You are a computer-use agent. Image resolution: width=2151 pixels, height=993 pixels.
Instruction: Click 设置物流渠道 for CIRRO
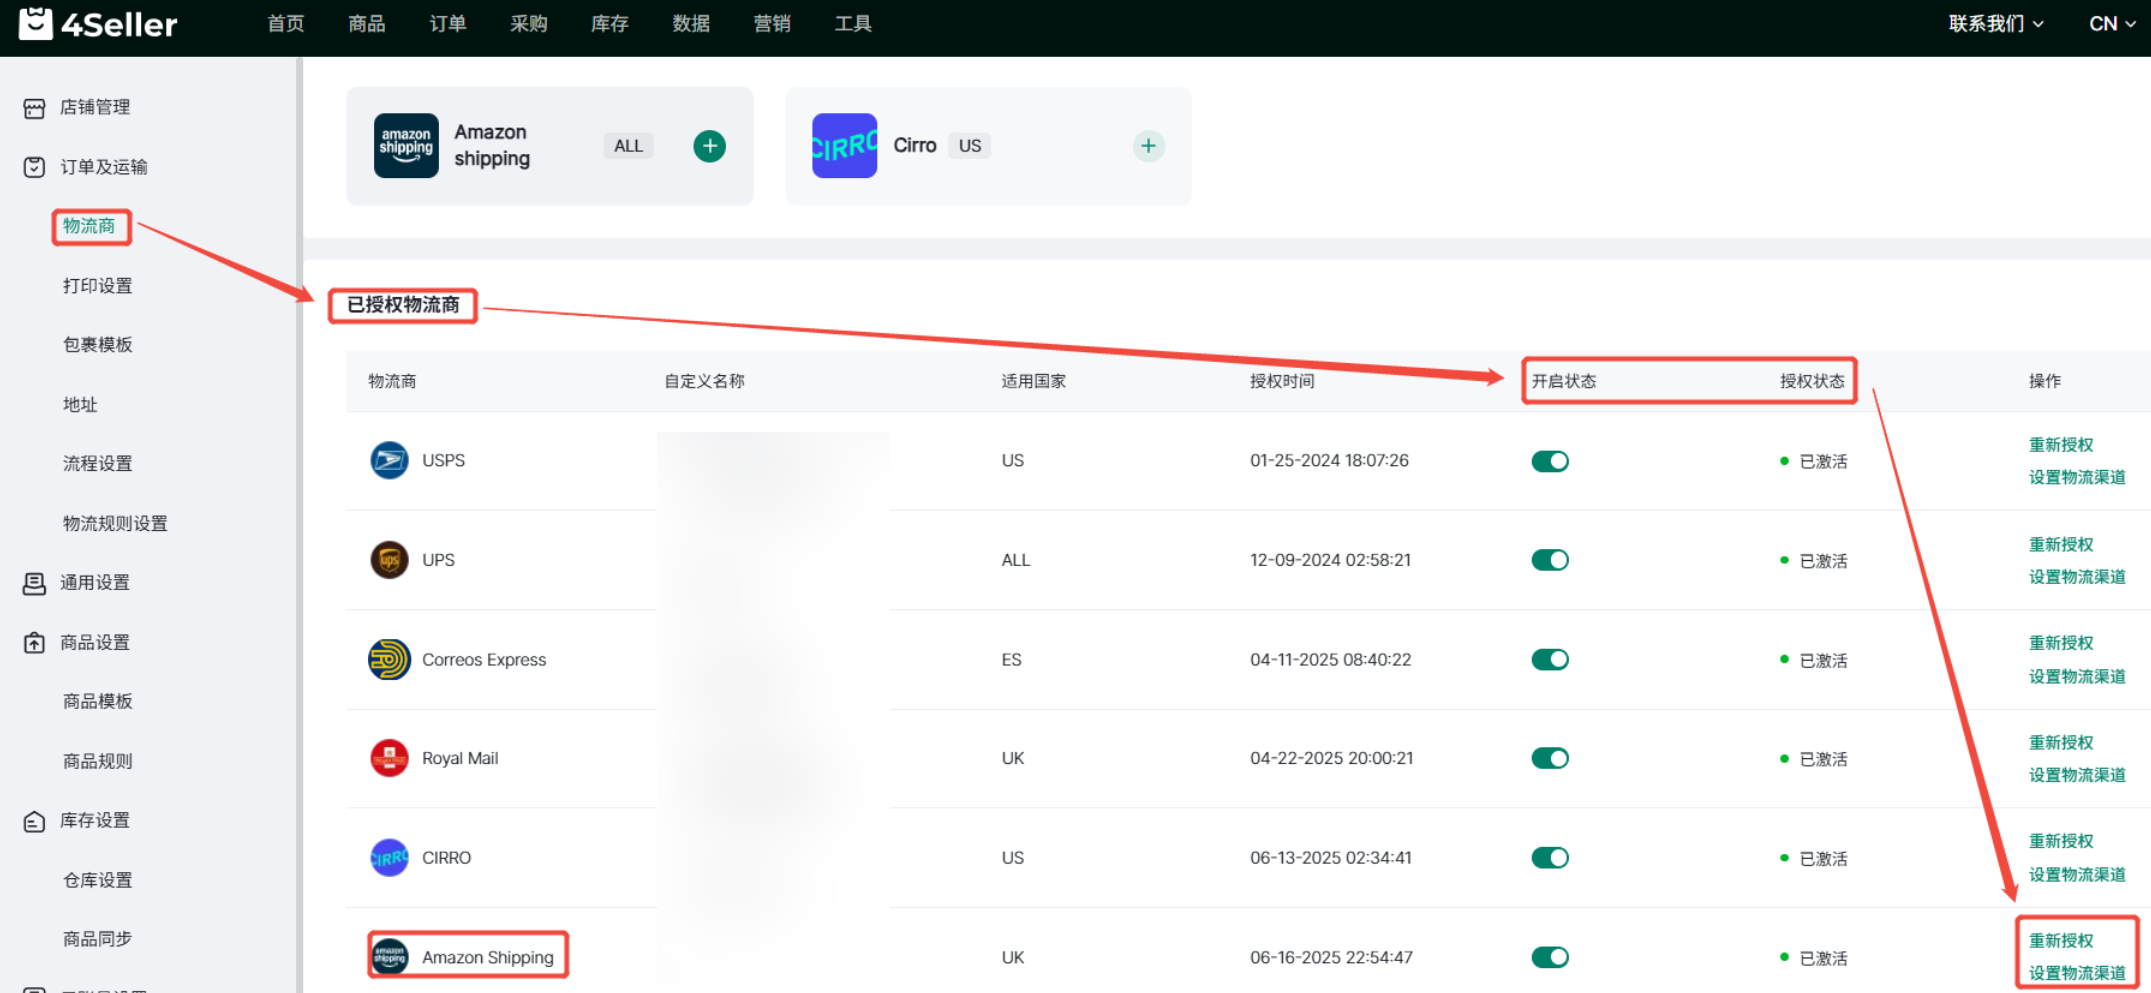pos(2076,874)
